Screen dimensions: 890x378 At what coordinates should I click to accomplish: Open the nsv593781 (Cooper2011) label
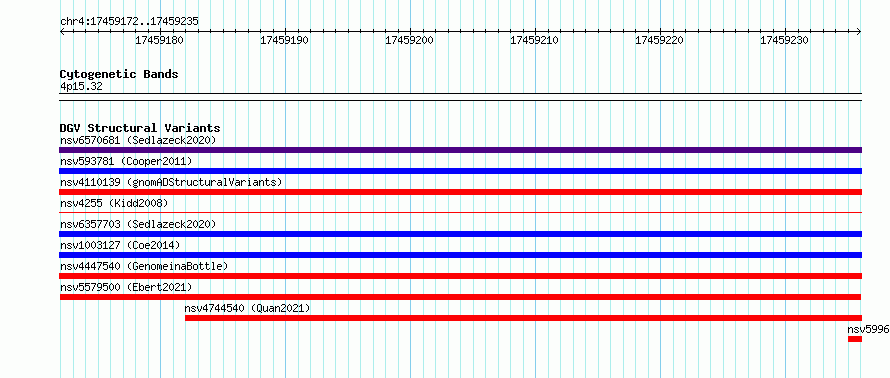(x=126, y=161)
